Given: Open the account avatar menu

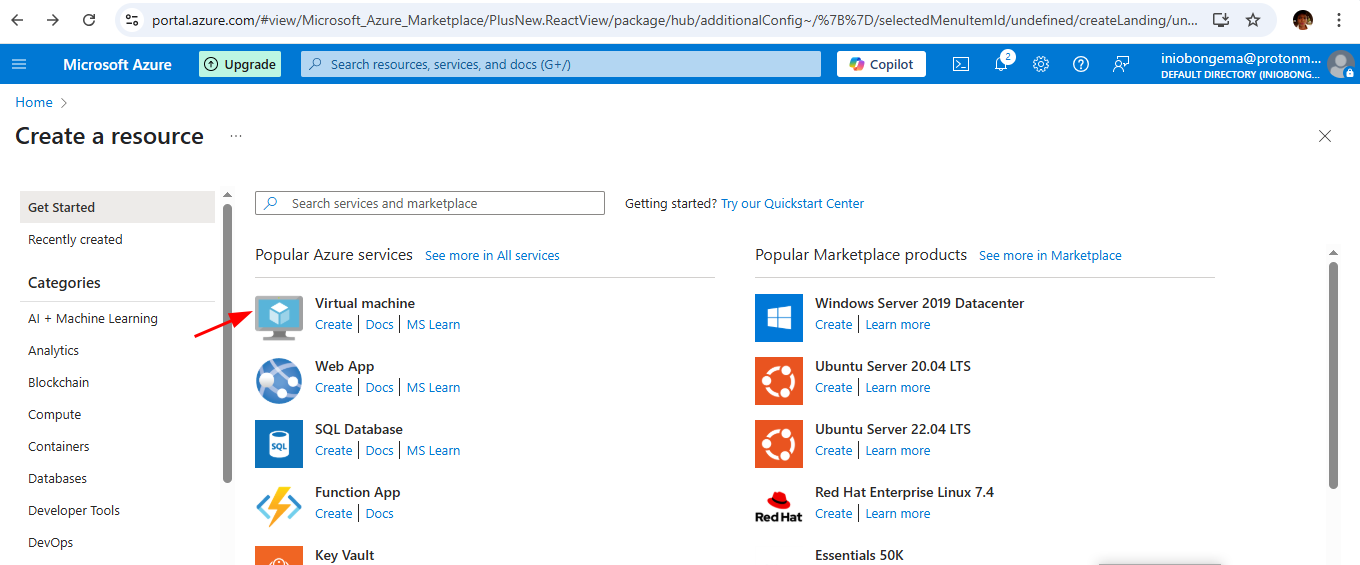Looking at the screenshot, I should click(1340, 64).
